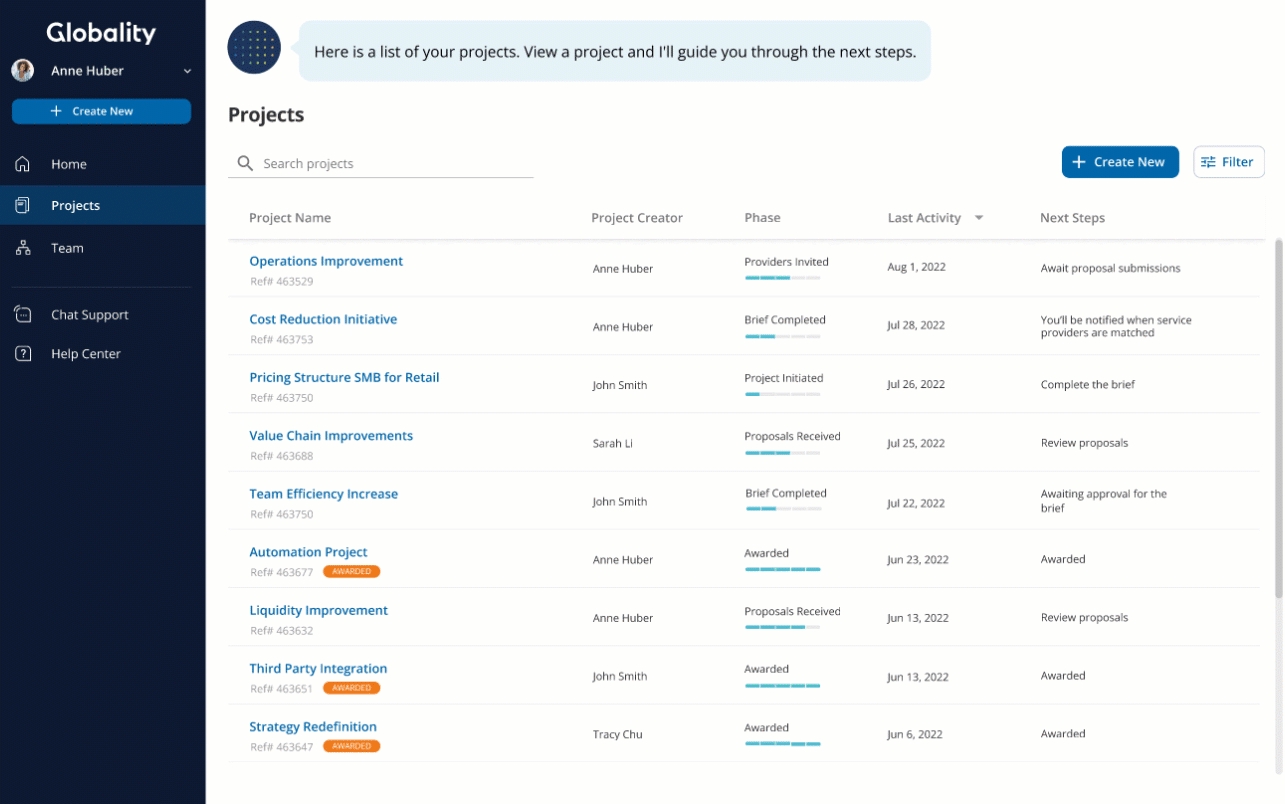Click the Globality assistant bot icon

pyautogui.click(x=253, y=47)
